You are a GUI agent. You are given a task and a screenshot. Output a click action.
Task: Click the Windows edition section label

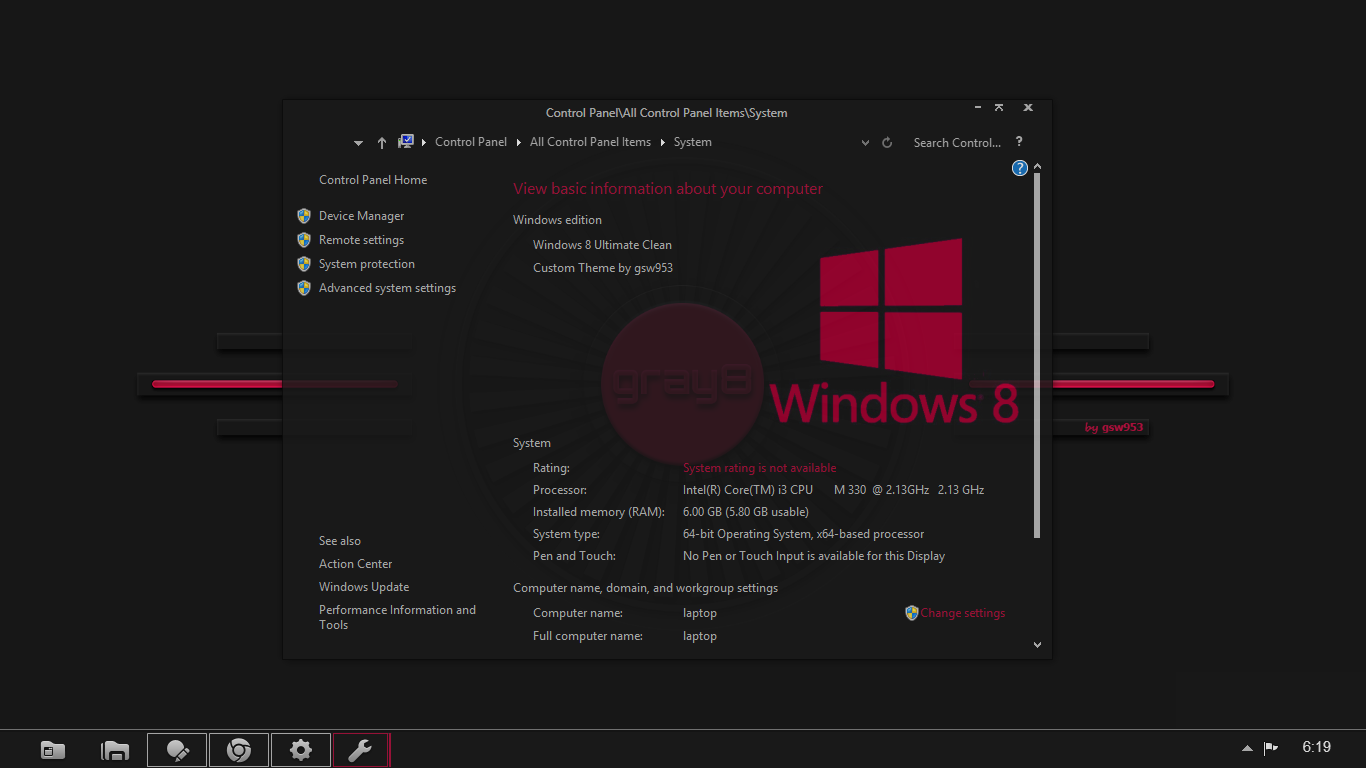point(557,220)
